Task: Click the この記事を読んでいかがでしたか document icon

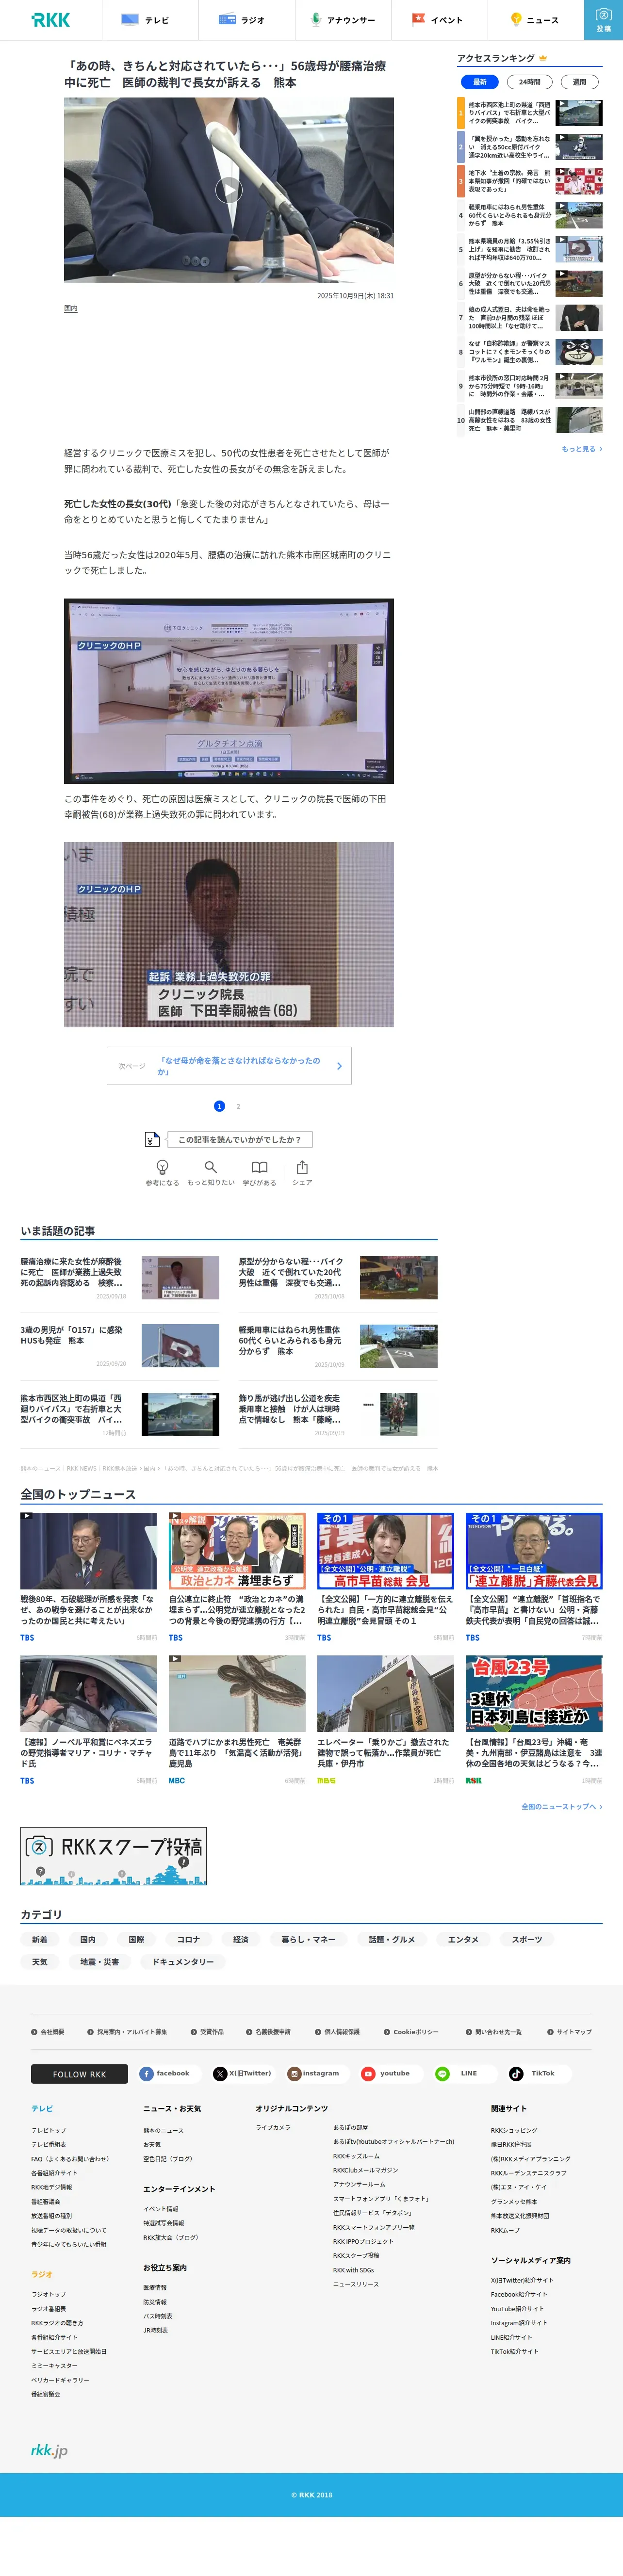Action: pos(152,1139)
